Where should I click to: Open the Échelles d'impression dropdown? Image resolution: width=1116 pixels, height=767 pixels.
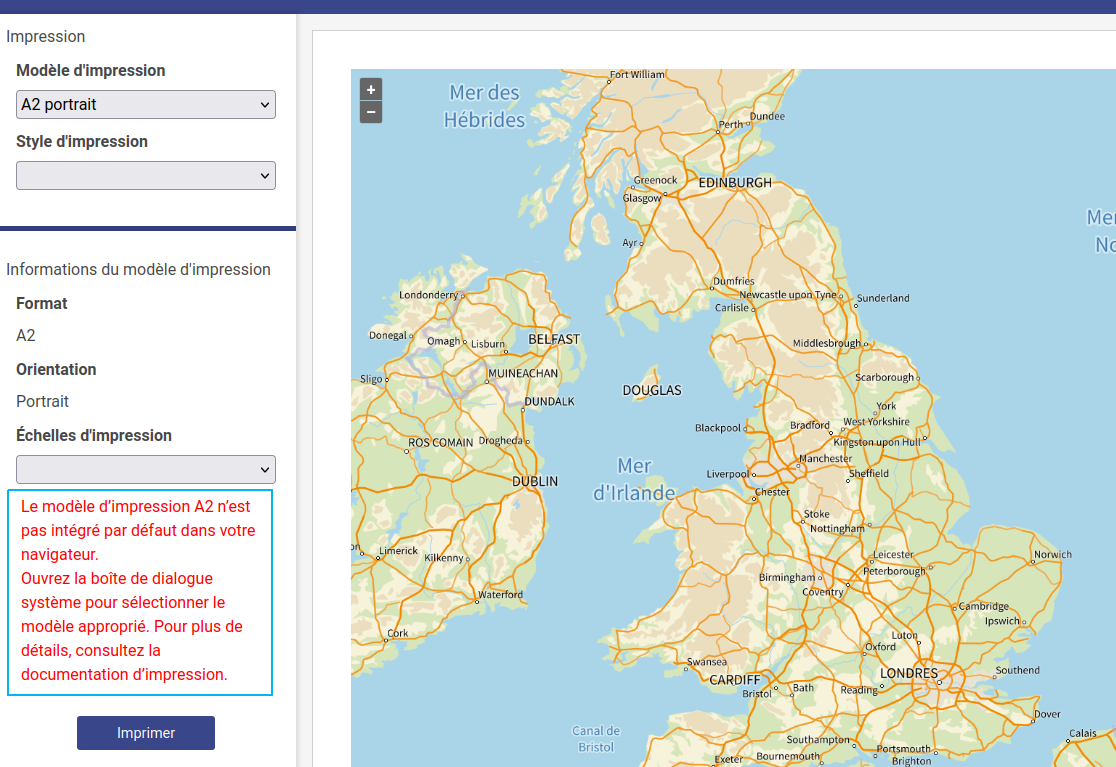[146, 469]
